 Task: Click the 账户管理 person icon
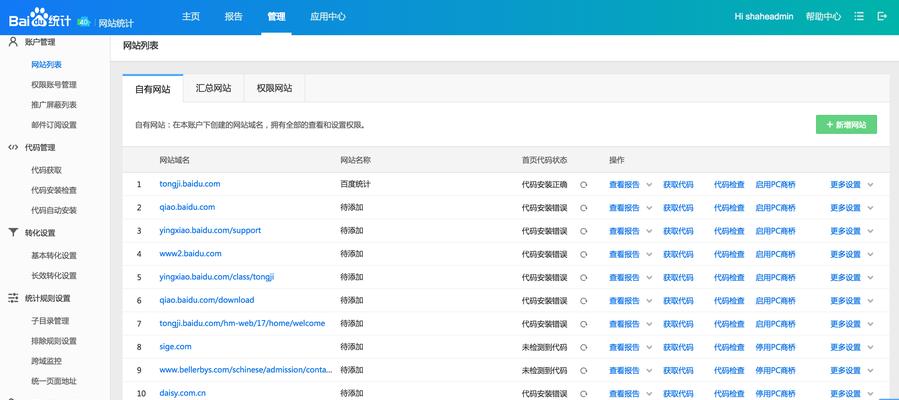[x=13, y=42]
